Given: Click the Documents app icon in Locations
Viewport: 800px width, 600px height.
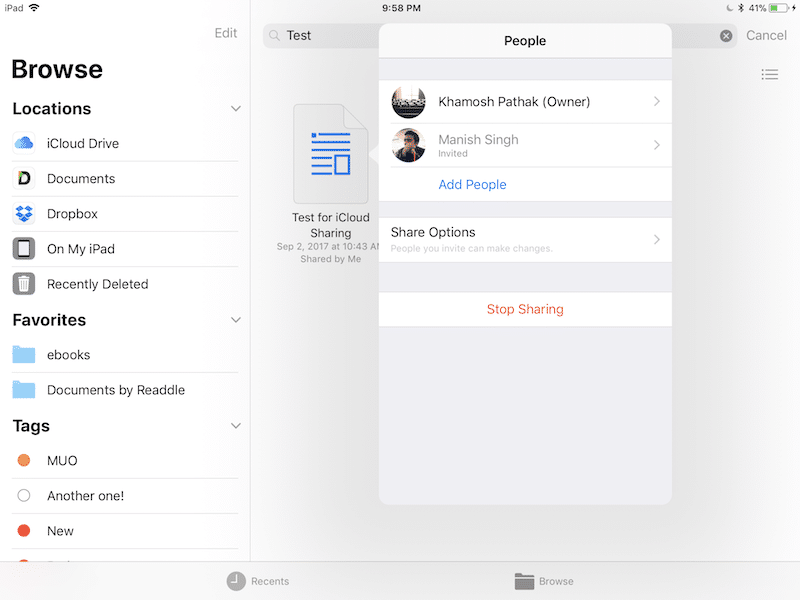Looking at the screenshot, I should tap(24, 179).
